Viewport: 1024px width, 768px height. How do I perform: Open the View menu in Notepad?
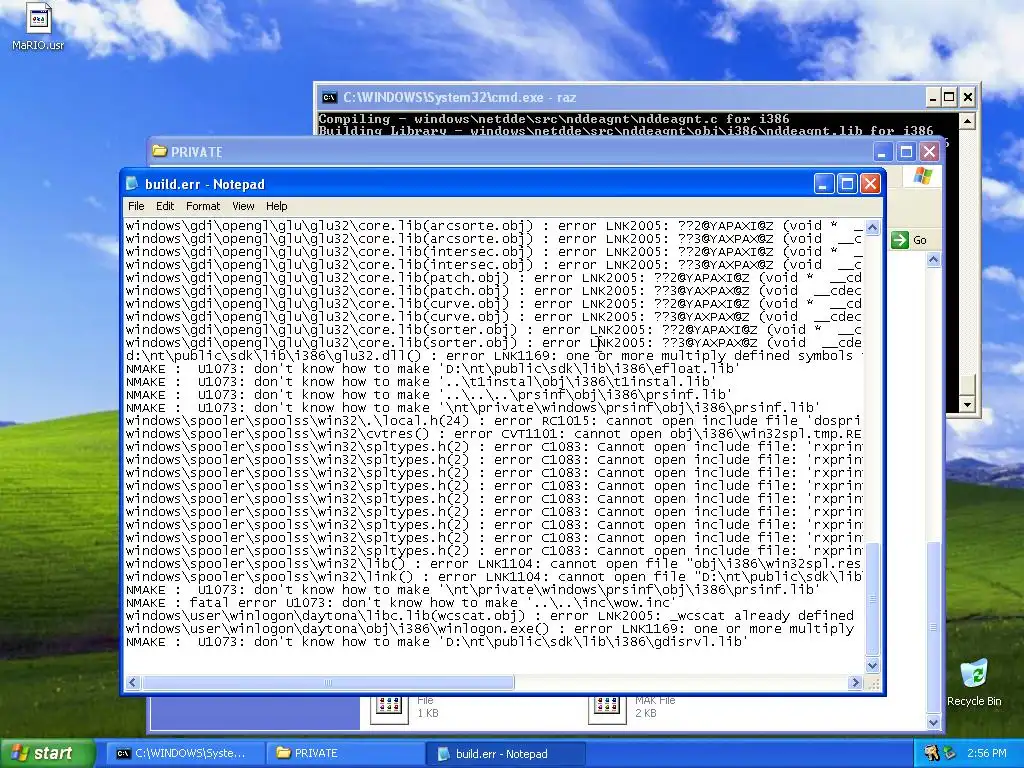click(x=243, y=206)
